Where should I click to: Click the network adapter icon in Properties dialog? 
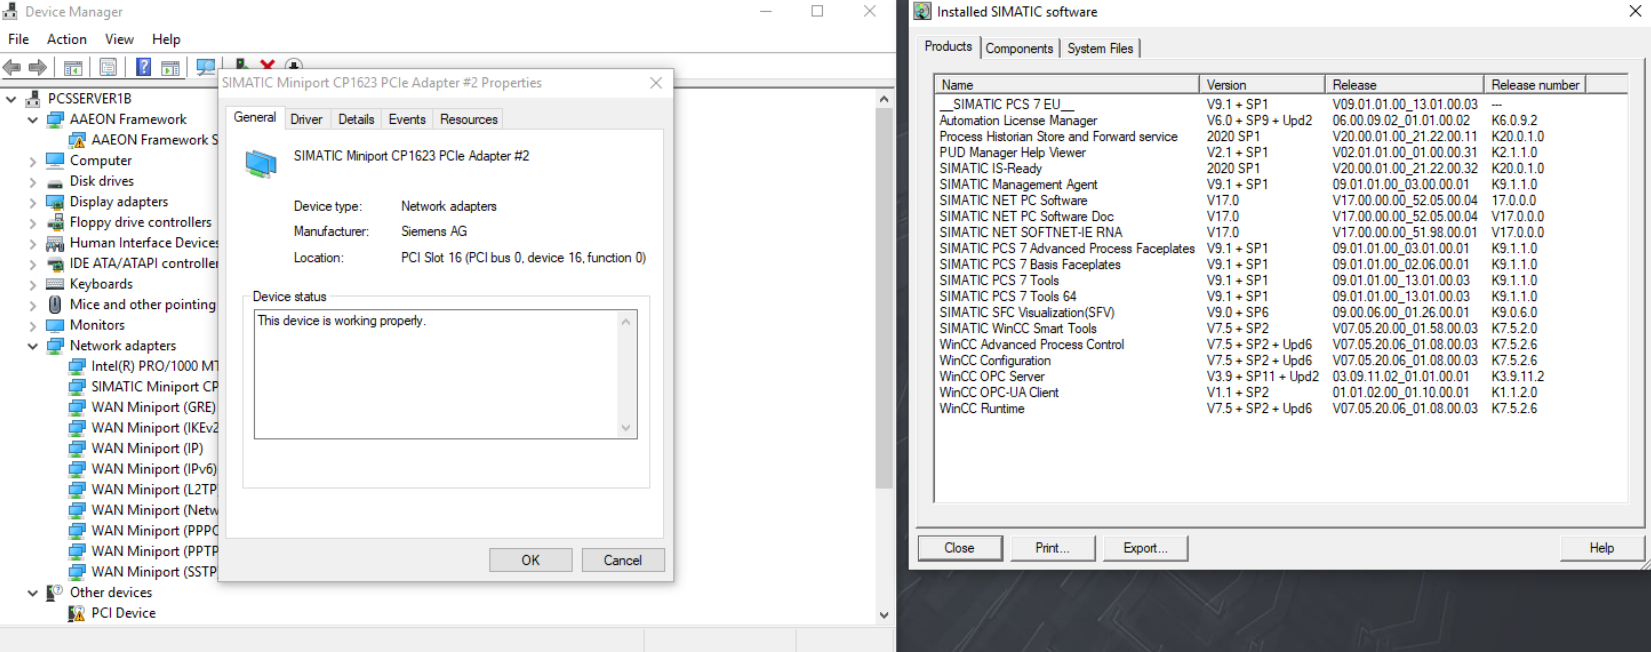click(x=261, y=163)
